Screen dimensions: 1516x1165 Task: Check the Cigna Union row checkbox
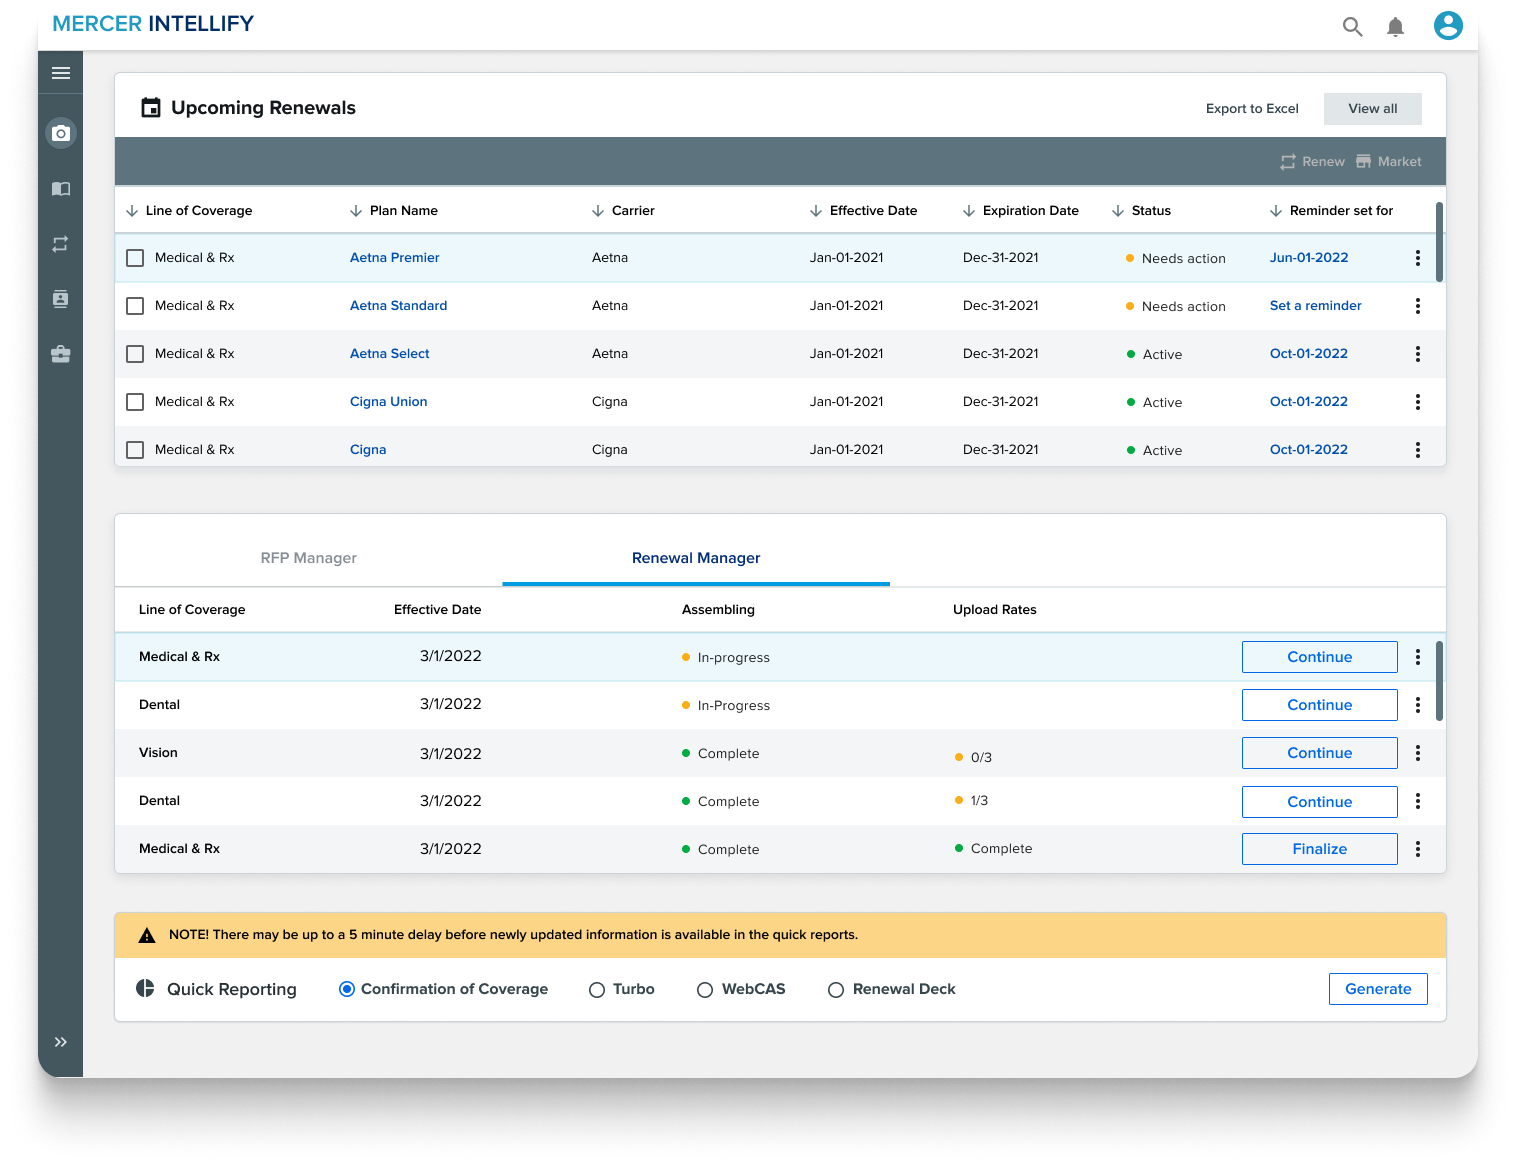point(135,402)
